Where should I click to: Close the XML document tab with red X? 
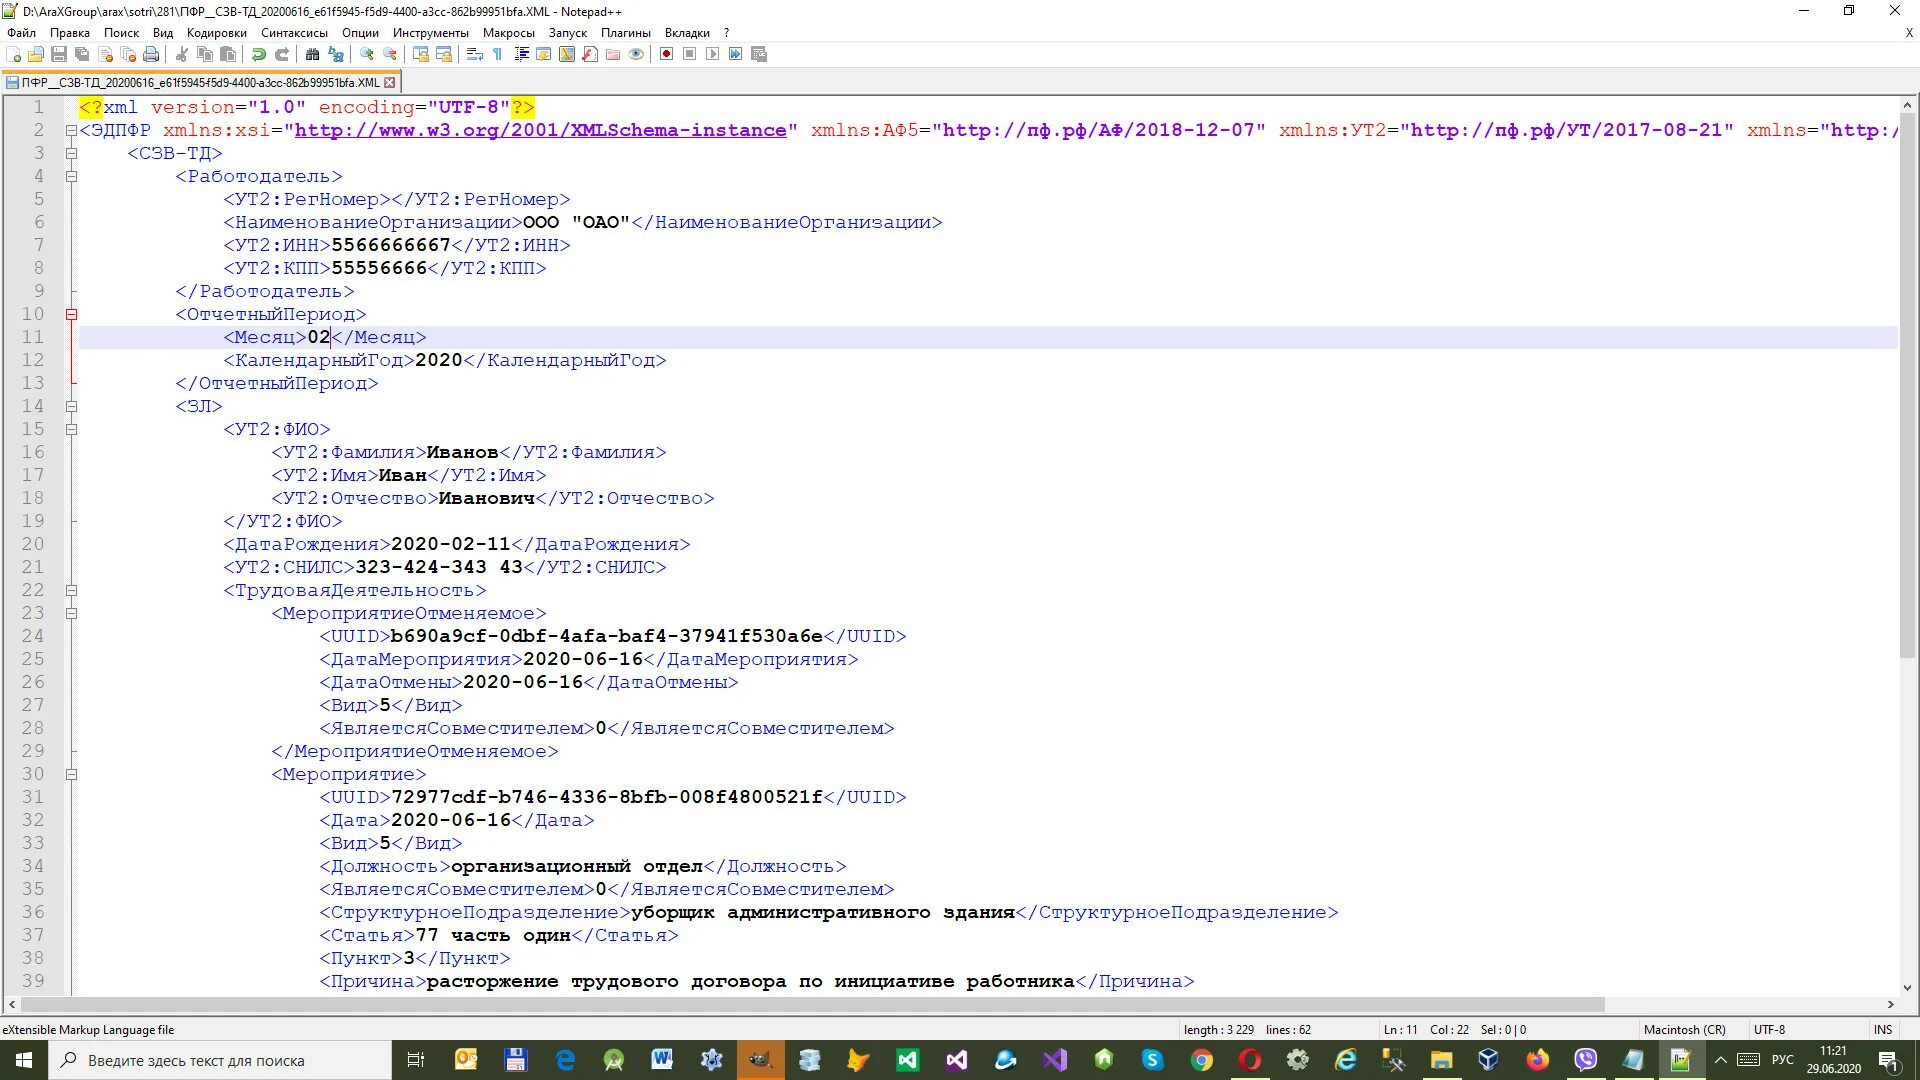390,83
